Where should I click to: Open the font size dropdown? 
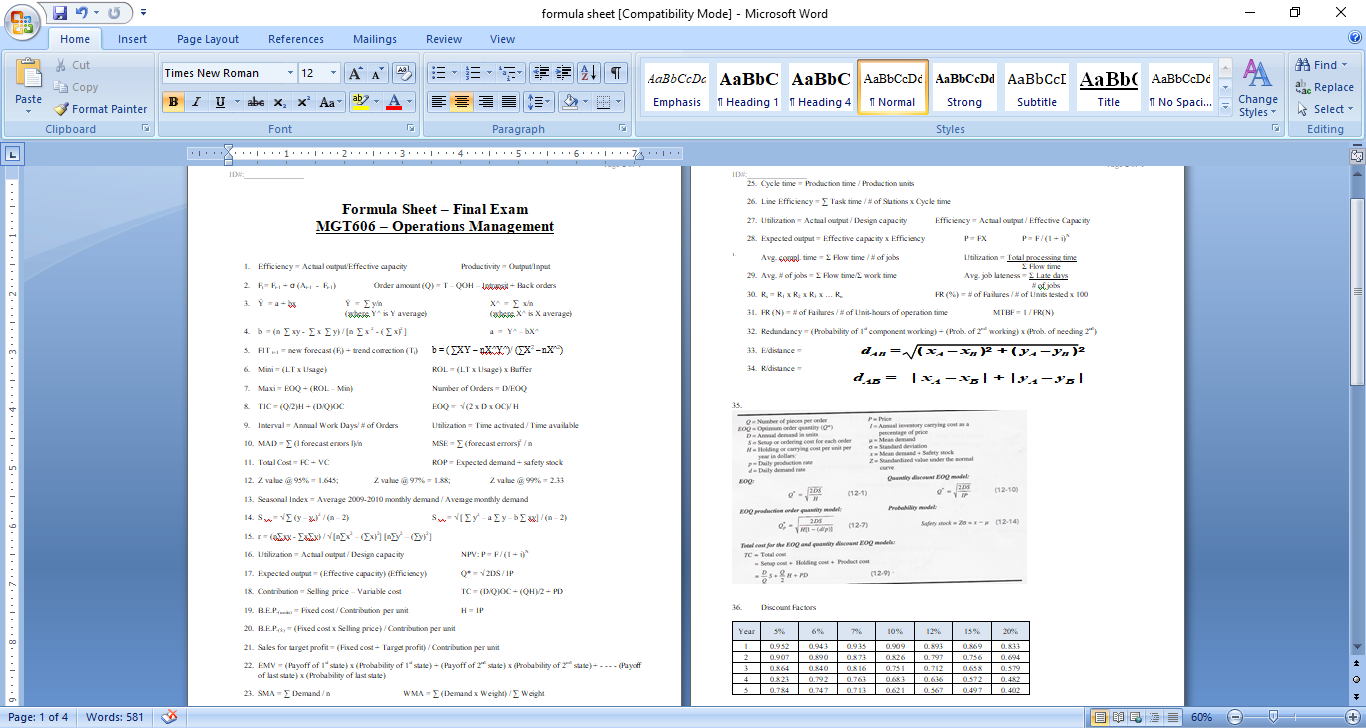pos(333,72)
